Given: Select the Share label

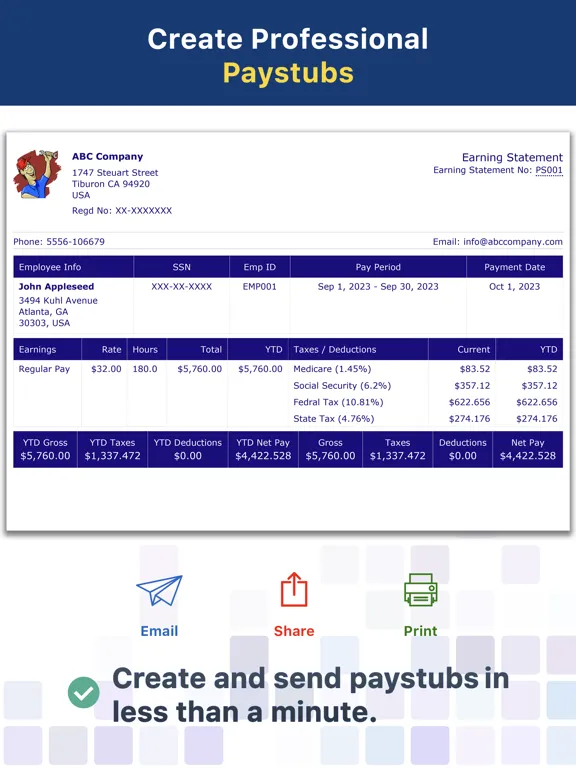Looking at the screenshot, I should tap(294, 631).
